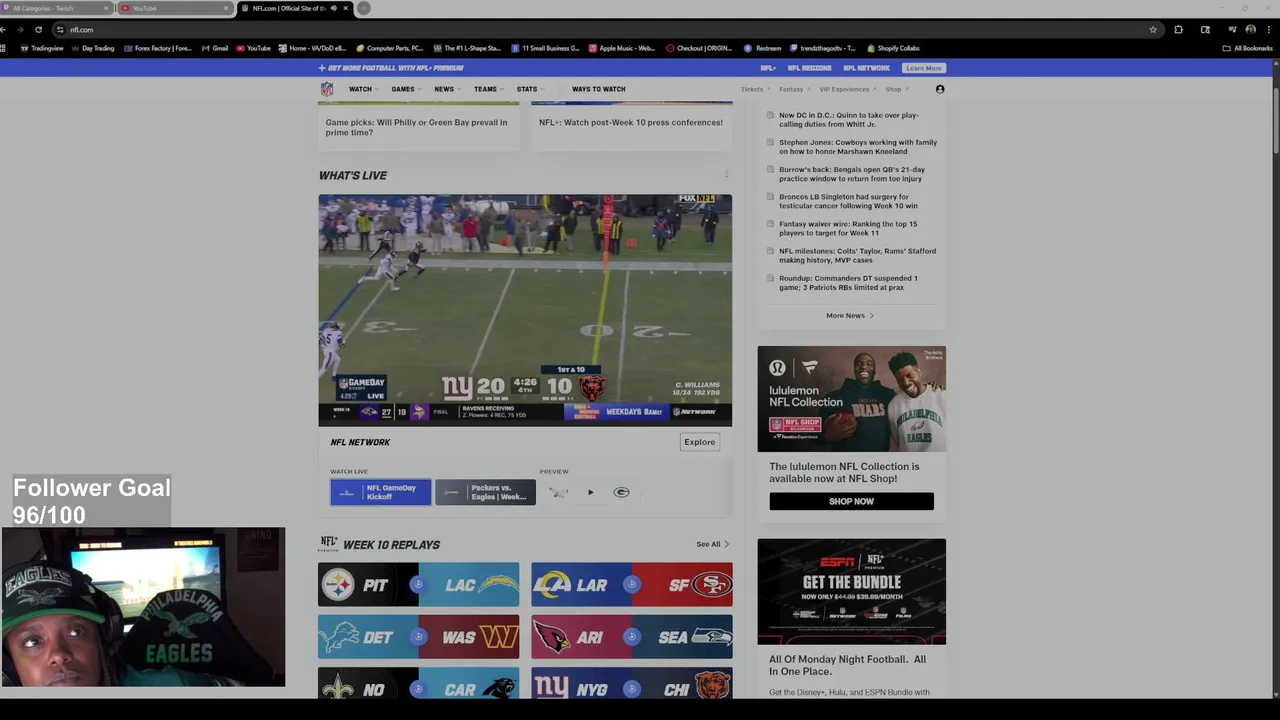This screenshot has width=1280, height=720.
Task: Open Fantasy waiver wire headline
Action: coord(848,229)
